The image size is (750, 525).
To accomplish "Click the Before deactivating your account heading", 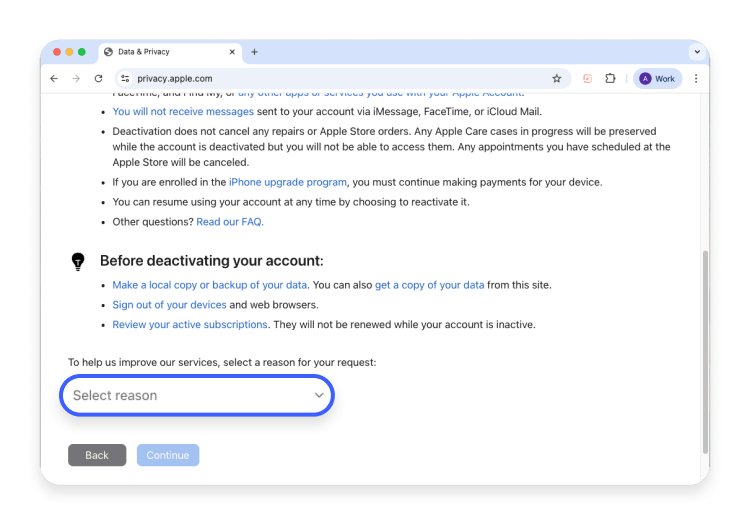I will [x=211, y=261].
